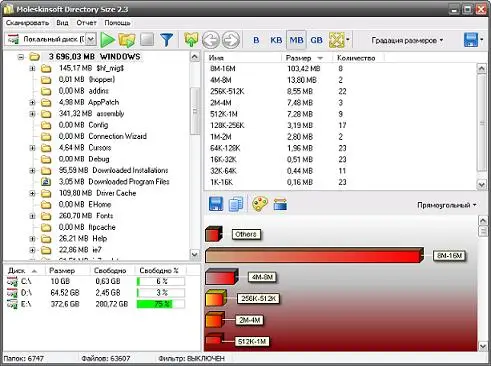Screen dimensions: 491x366
Task: Sort disks by Диск header
Action: [x=24, y=270]
